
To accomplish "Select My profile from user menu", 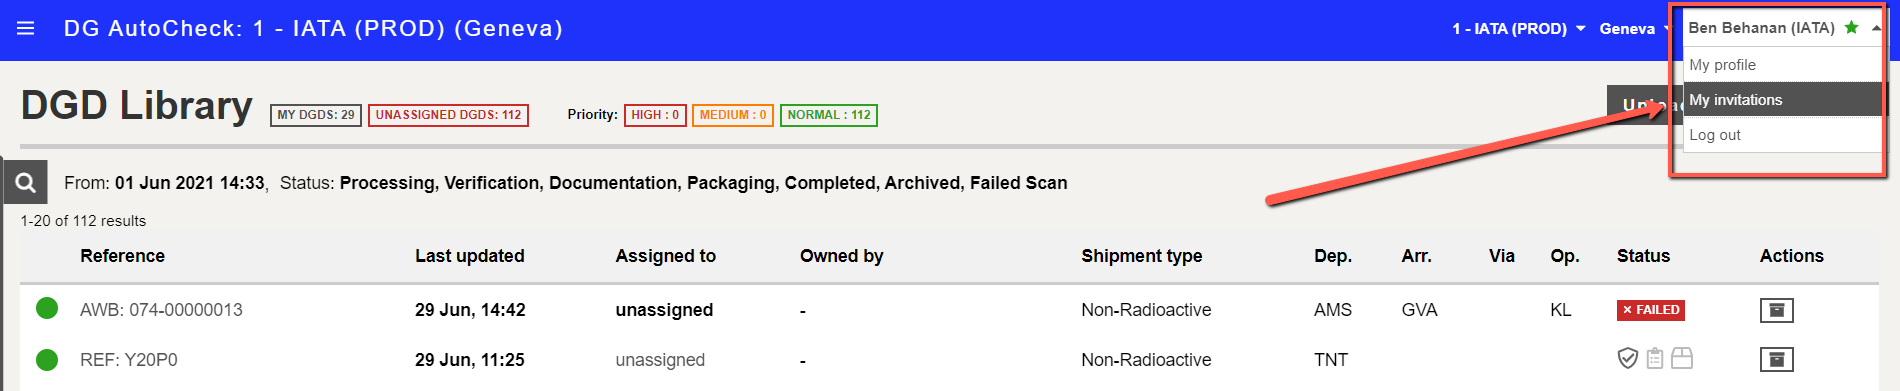I will pos(1782,65).
